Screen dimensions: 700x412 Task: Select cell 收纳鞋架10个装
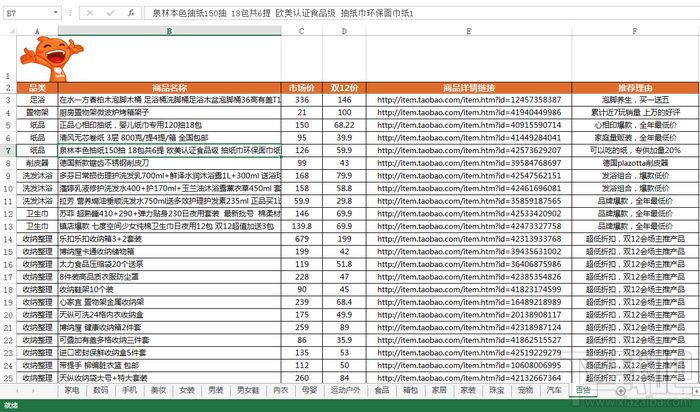pyautogui.click(x=170, y=289)
